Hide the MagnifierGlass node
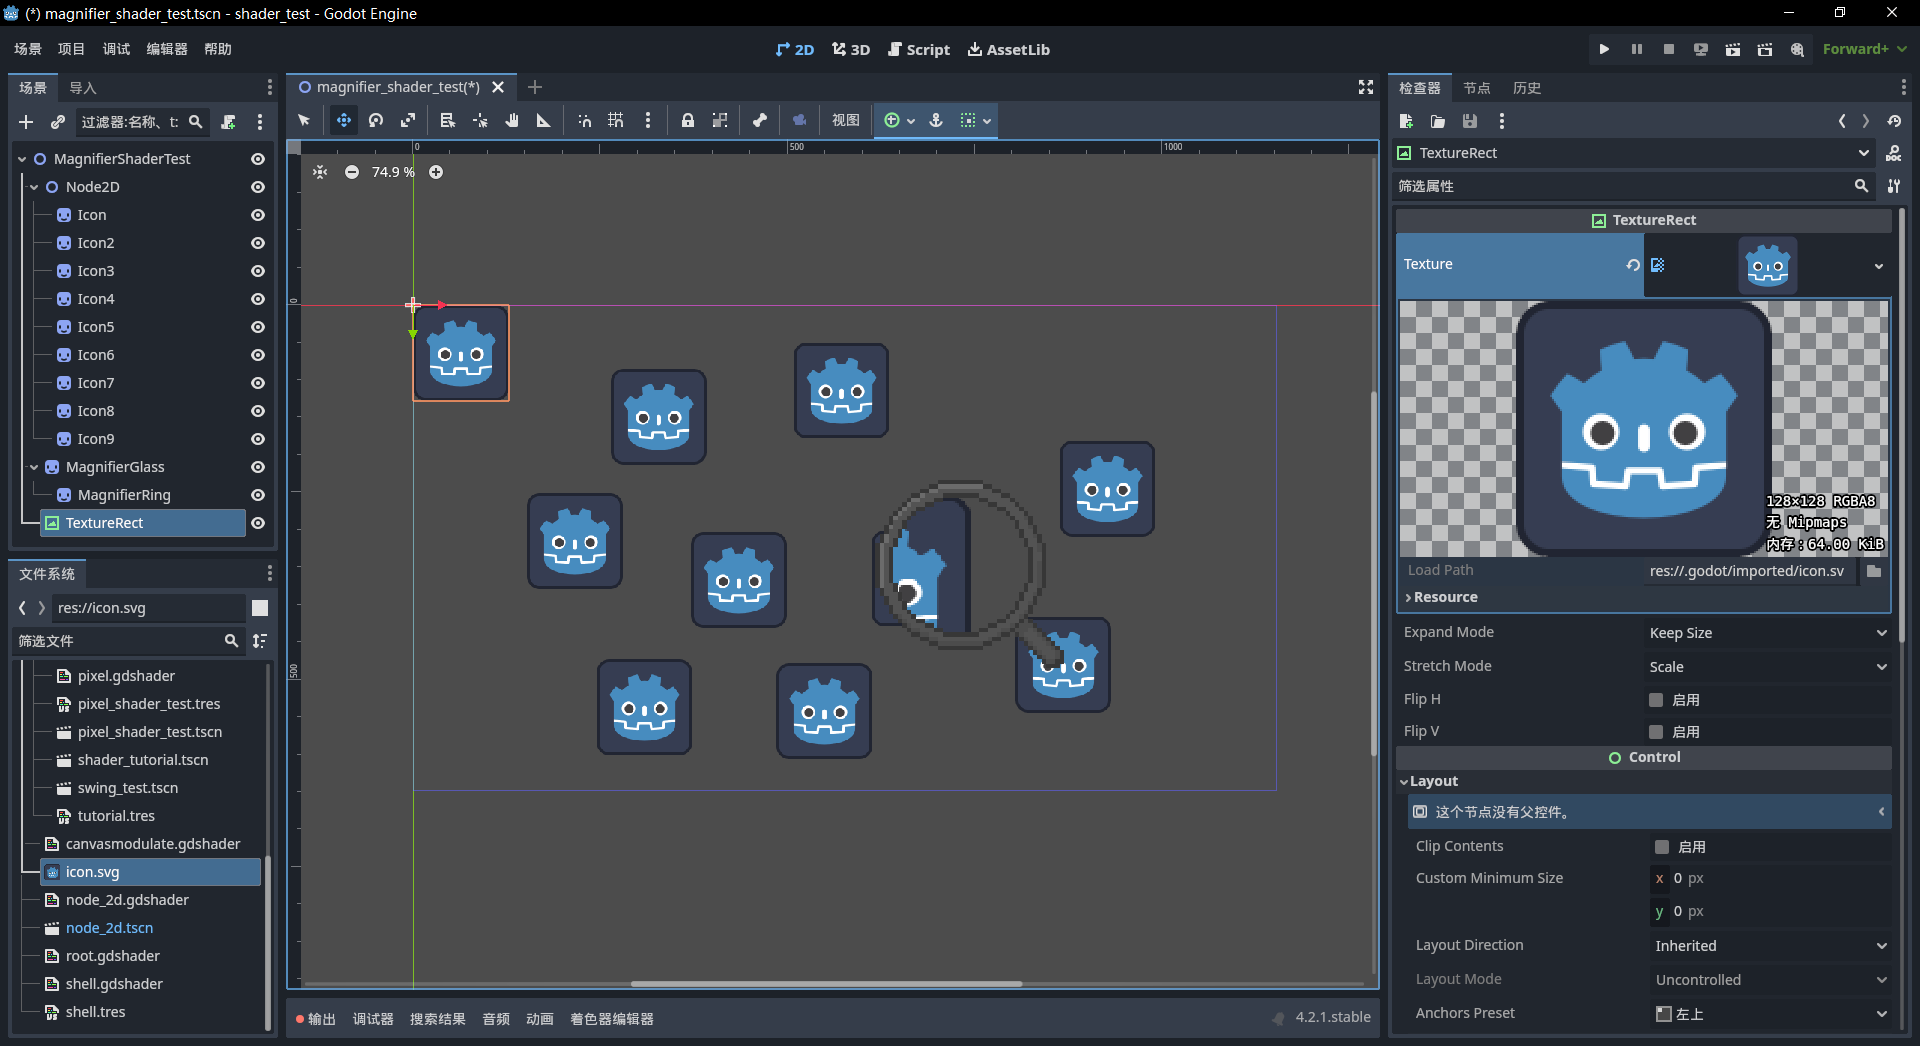 point(258,467)
